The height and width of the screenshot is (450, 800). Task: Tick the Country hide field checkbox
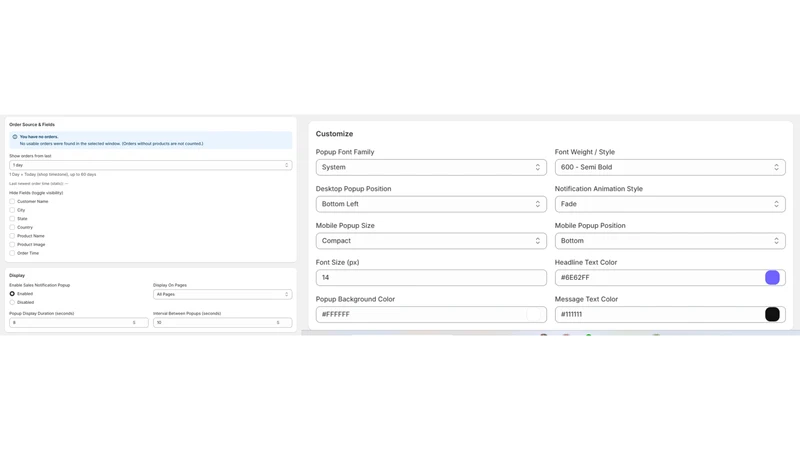(x=12, y=228)
